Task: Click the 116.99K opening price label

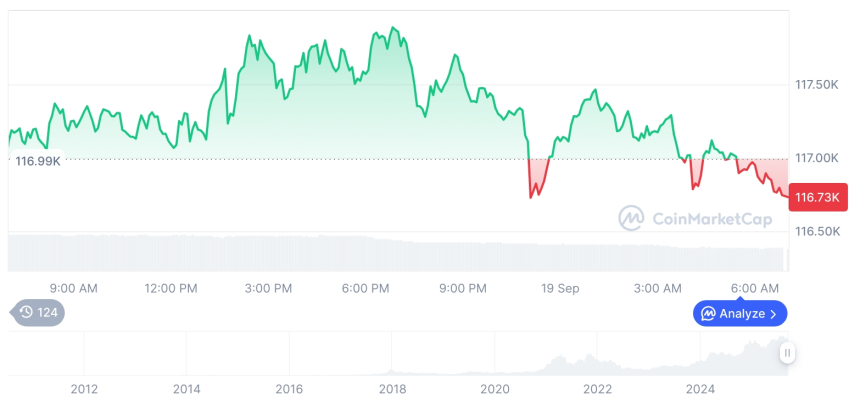Action: click(x=39, y=160)
